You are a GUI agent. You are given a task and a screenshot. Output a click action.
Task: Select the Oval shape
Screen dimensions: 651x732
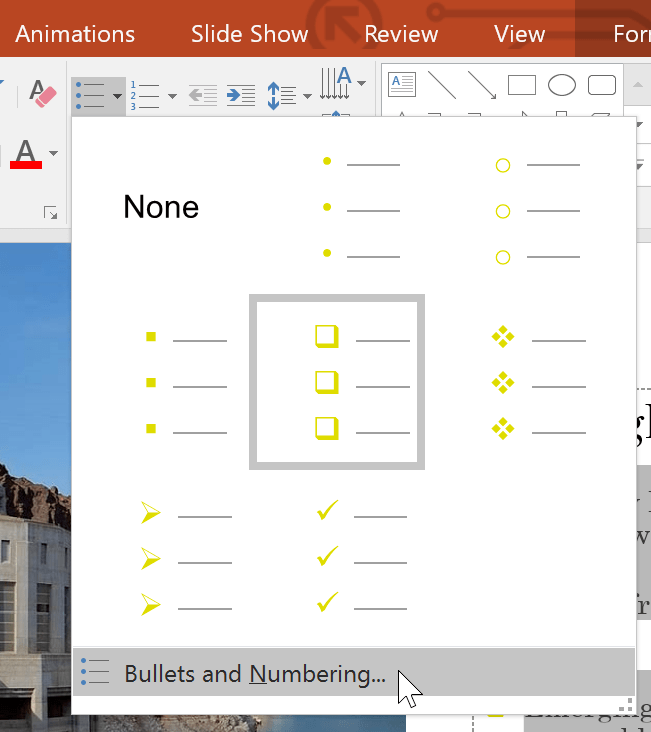pos(562,85)
